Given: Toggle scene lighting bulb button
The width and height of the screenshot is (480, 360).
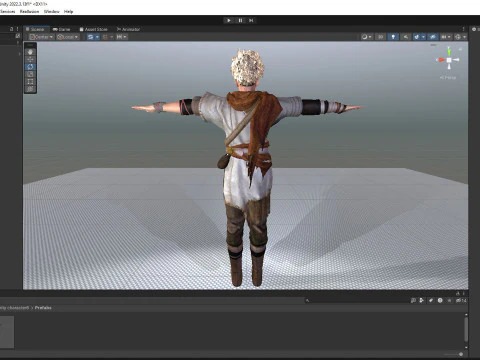Looking at the screenshot, I should [393, 37].
